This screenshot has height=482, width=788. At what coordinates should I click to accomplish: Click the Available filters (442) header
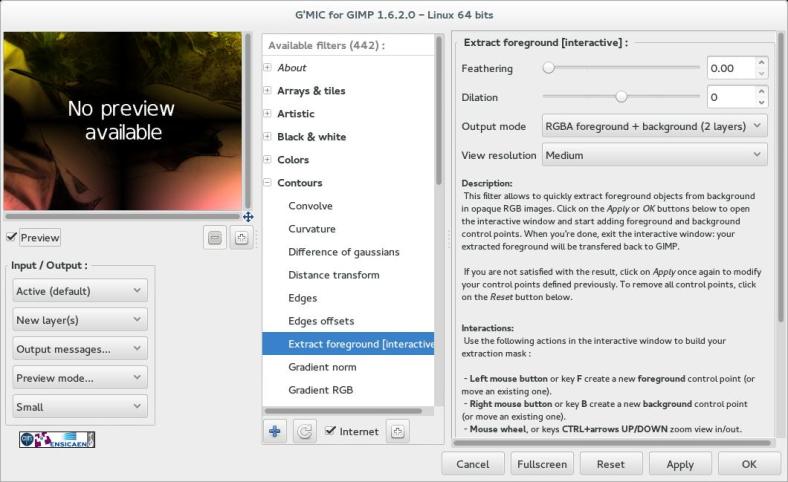point(327,45)
